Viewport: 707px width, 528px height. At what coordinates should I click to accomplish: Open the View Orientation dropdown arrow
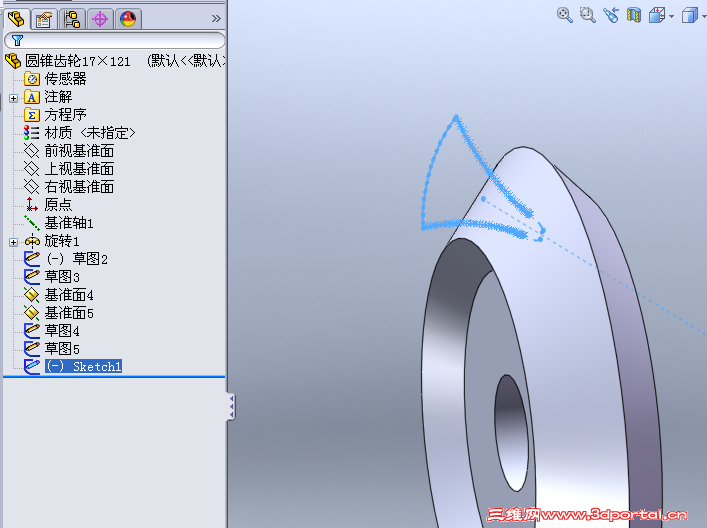tap(671, 17)
